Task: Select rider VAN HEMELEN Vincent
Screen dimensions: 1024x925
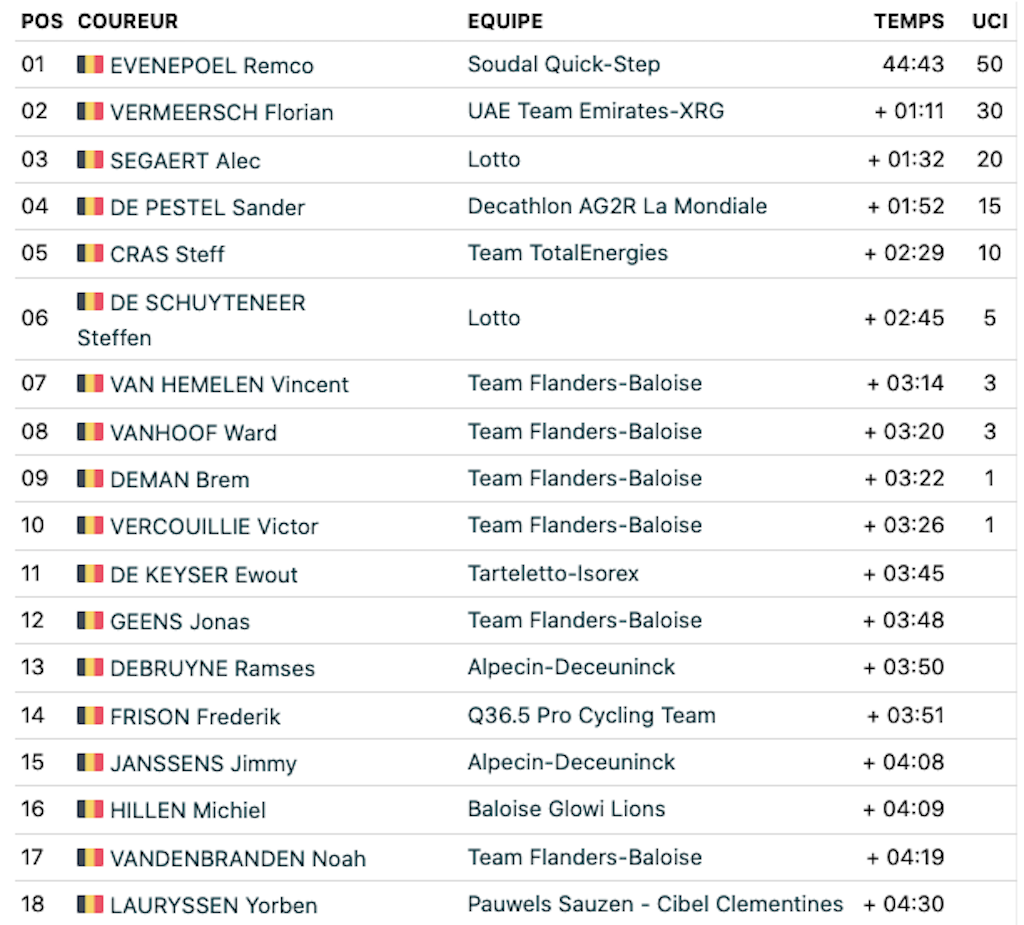Action: point(229,384)
